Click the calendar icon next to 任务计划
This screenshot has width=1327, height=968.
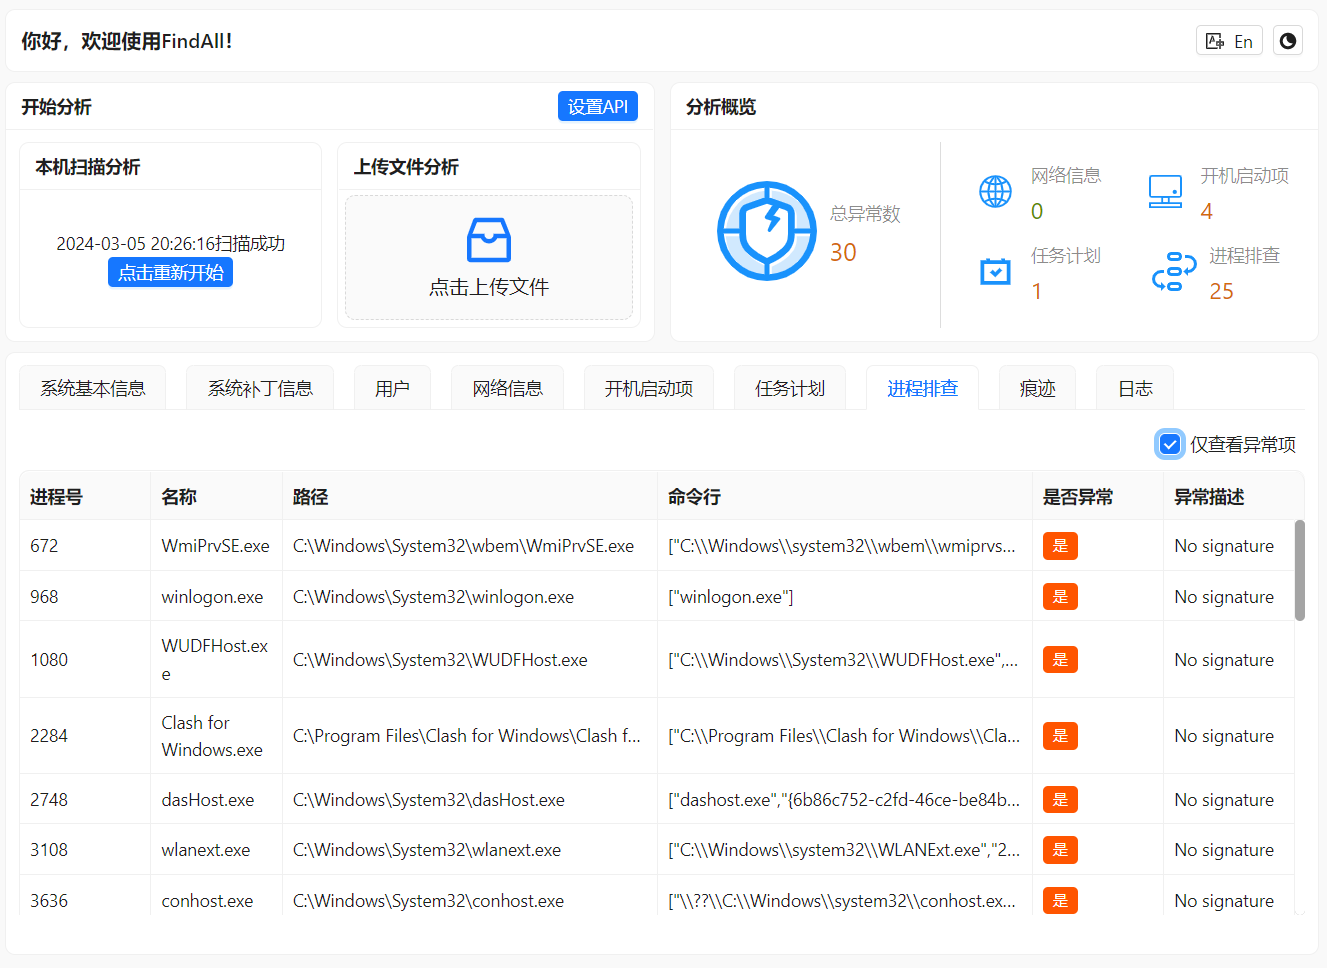tap(995, 270)
